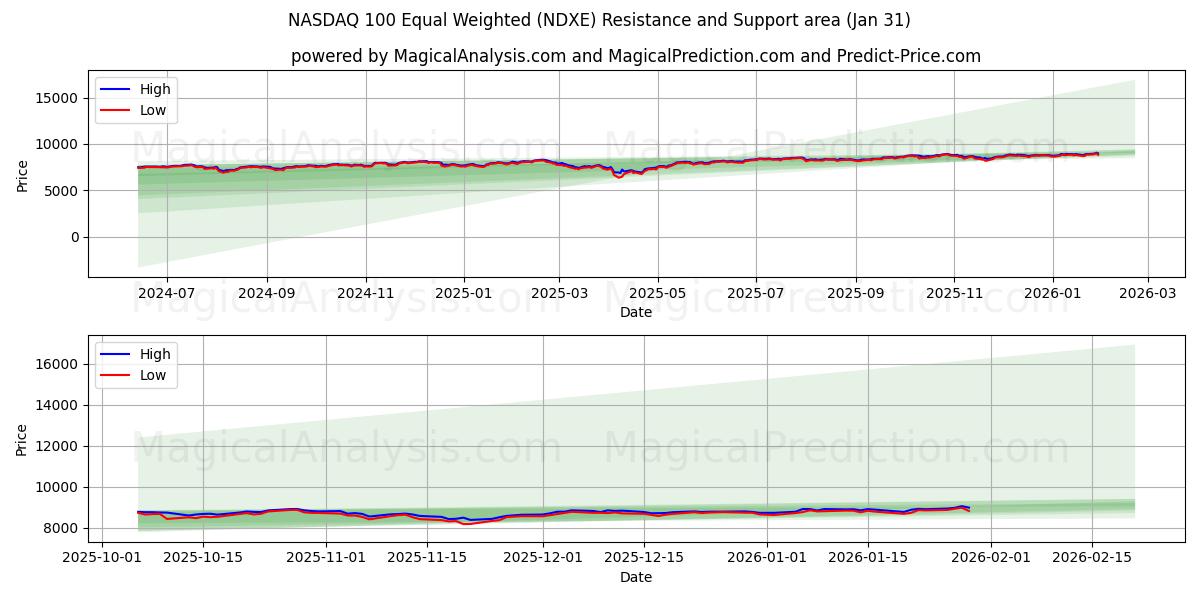Click the price dip area near 2025-04
The image size is (1200, 600).
pyautogui.click(x=620, y=175)
